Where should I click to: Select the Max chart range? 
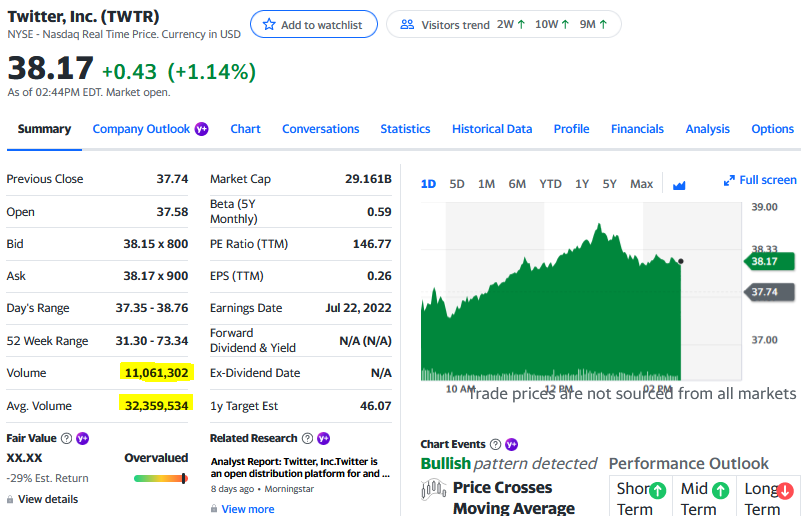coord(641,184)
